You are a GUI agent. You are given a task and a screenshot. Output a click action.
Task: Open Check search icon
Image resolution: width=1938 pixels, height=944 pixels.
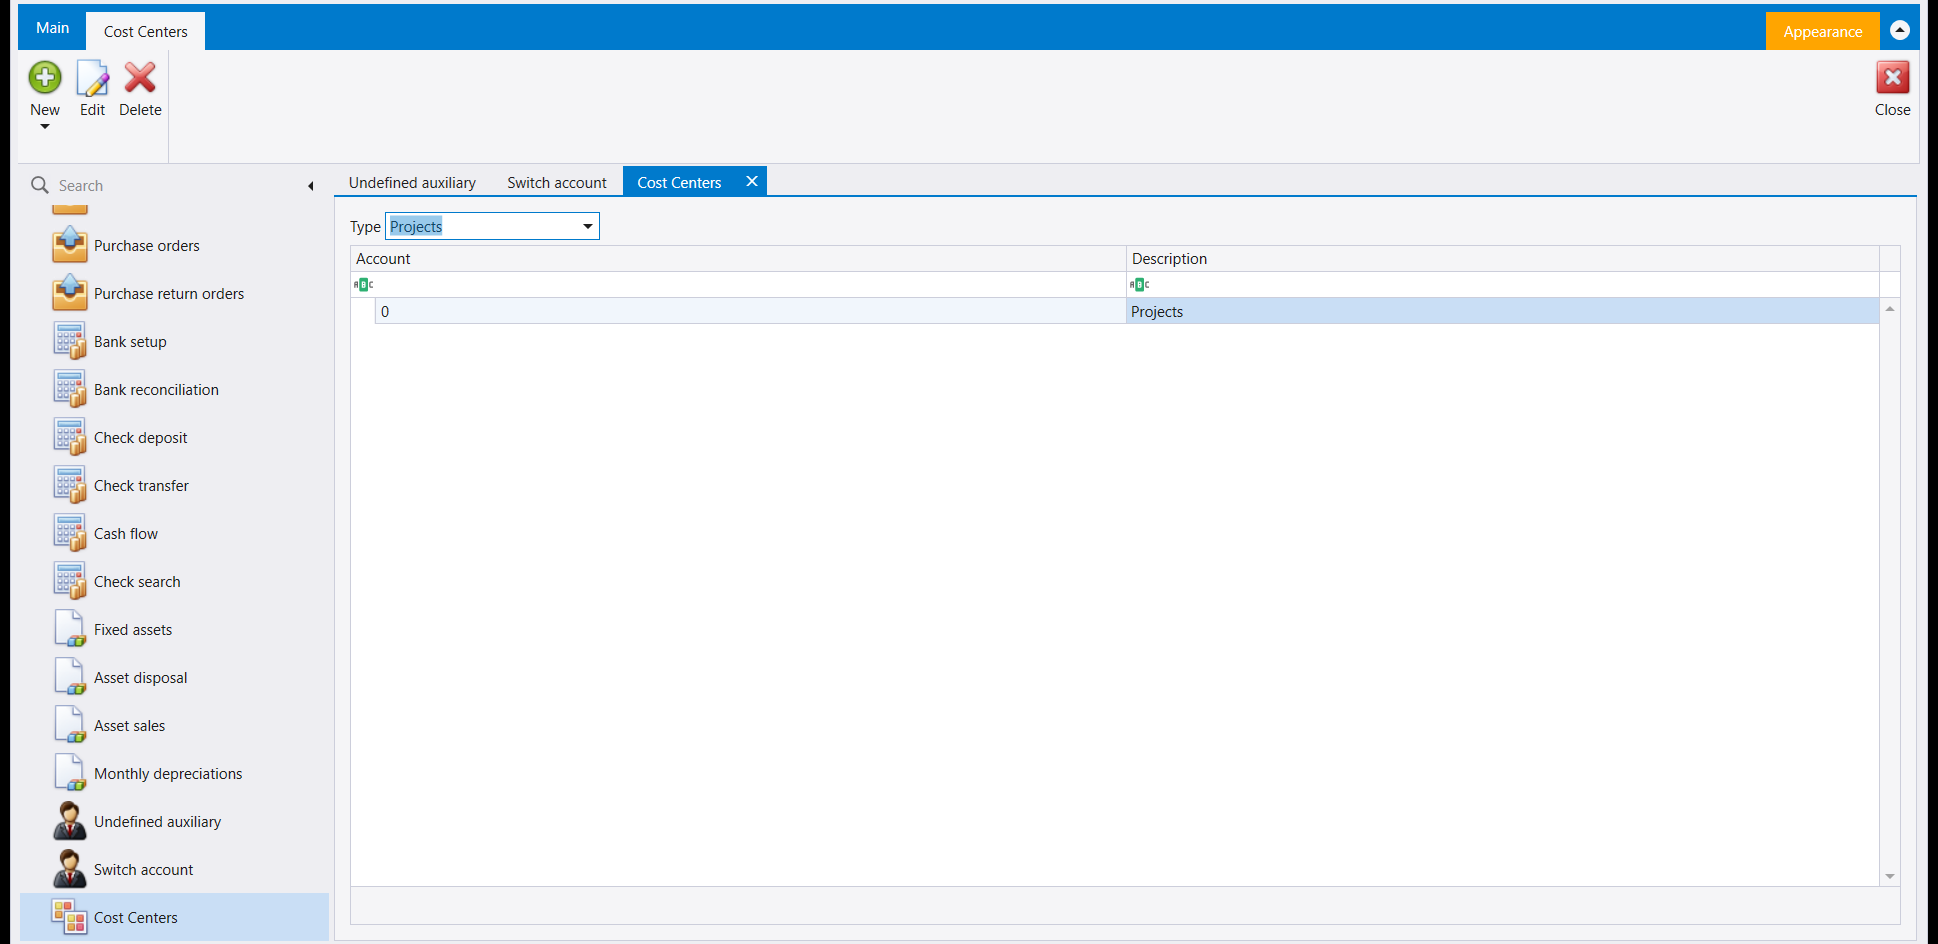coord(70,581)
